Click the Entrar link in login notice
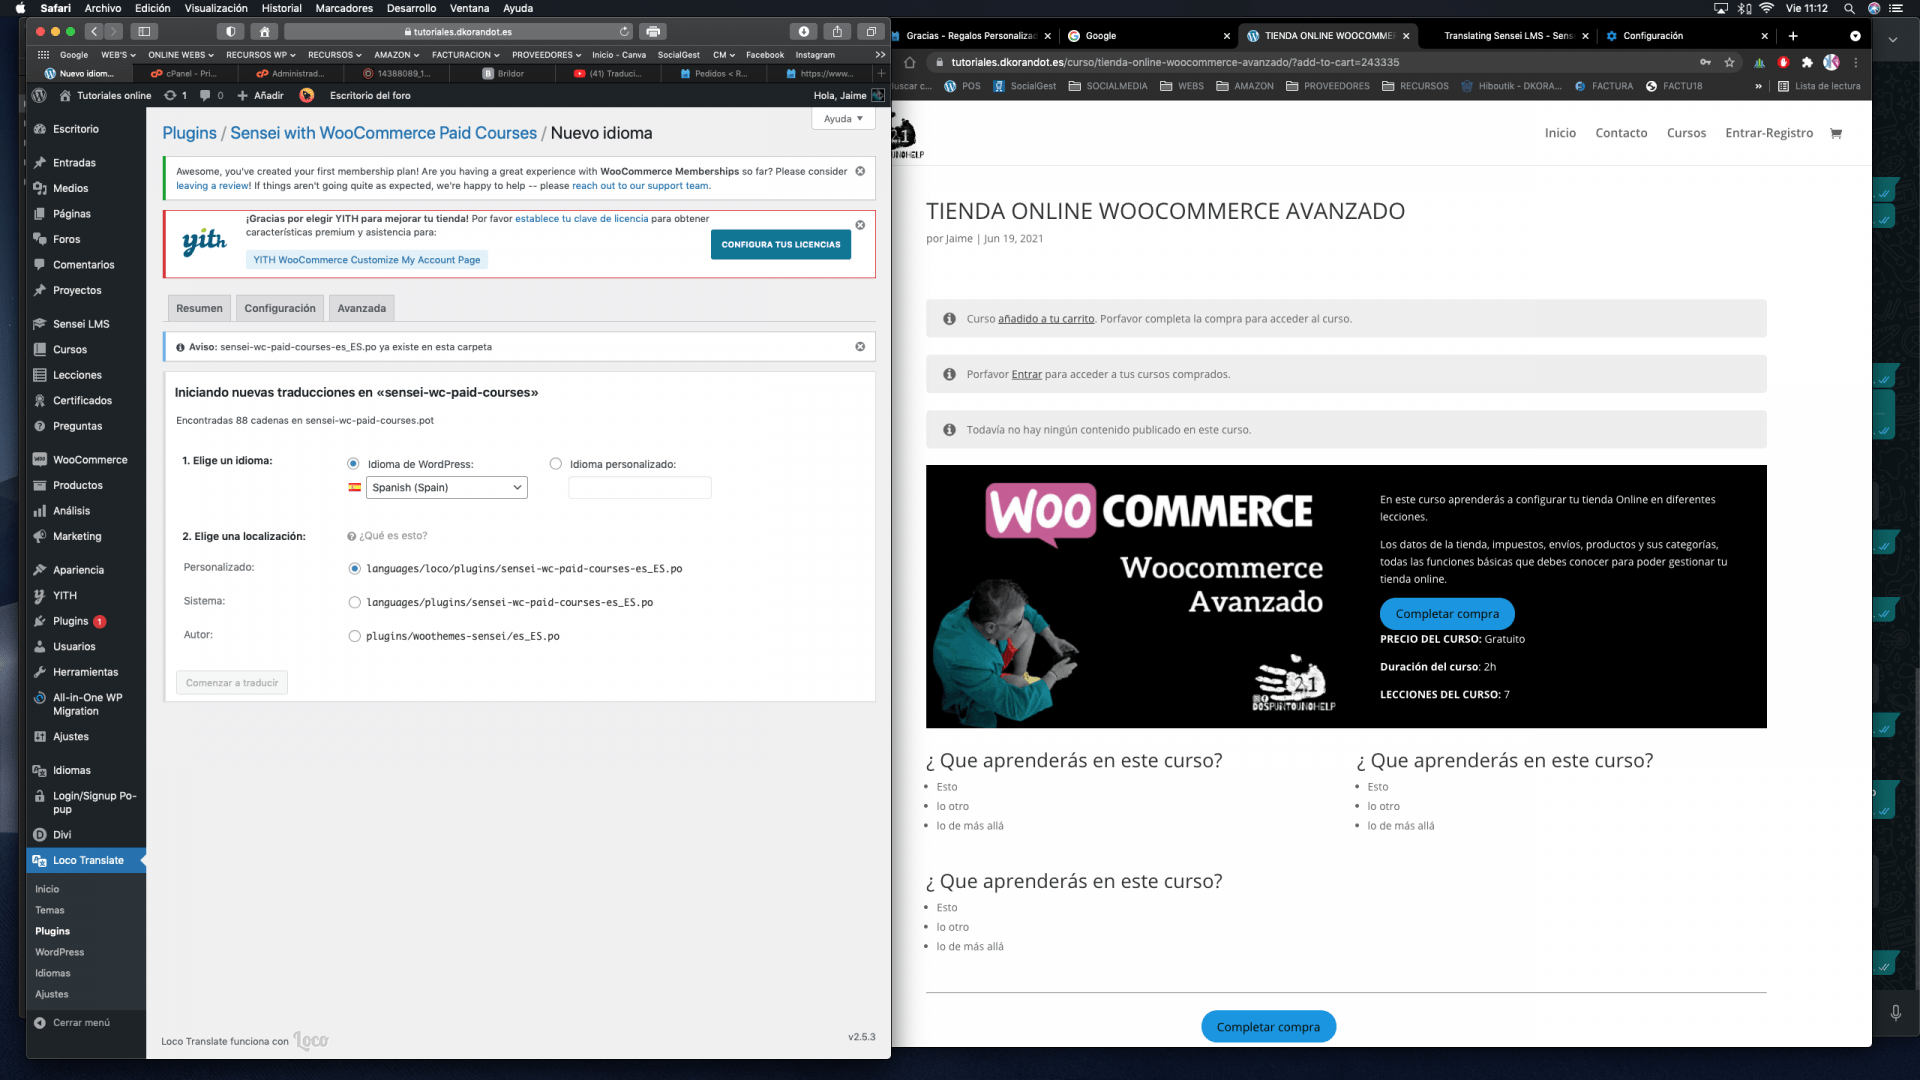Image resolution: width=1920 pixels, height=1080 pixels. coord(1026,374)
